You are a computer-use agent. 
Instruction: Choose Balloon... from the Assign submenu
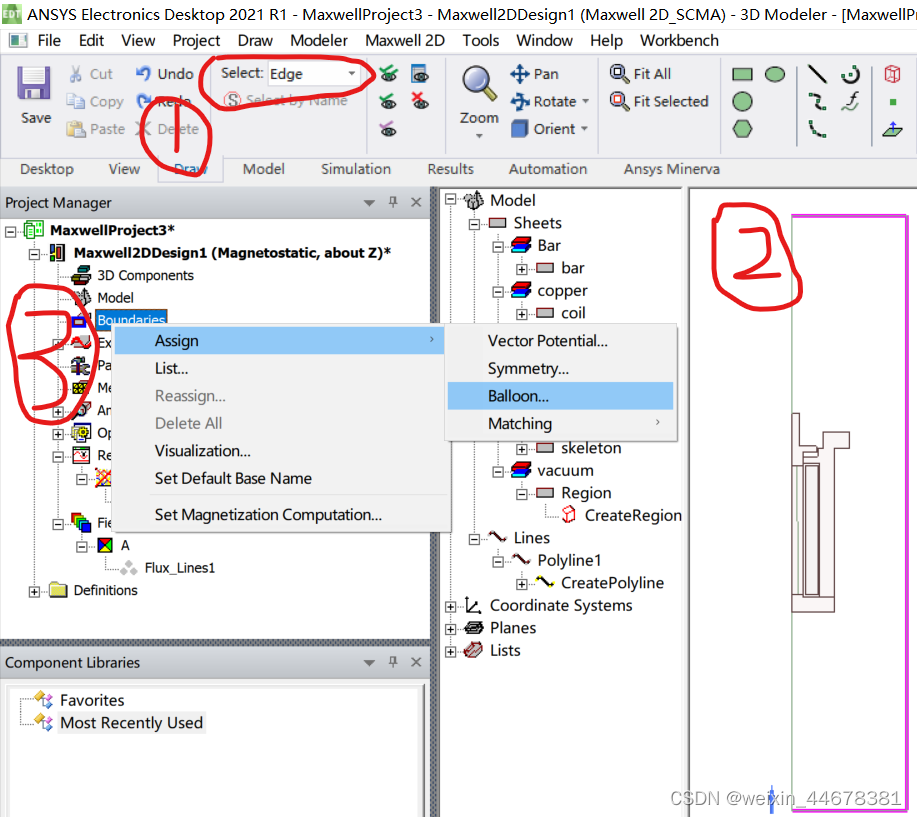point(560,396)
